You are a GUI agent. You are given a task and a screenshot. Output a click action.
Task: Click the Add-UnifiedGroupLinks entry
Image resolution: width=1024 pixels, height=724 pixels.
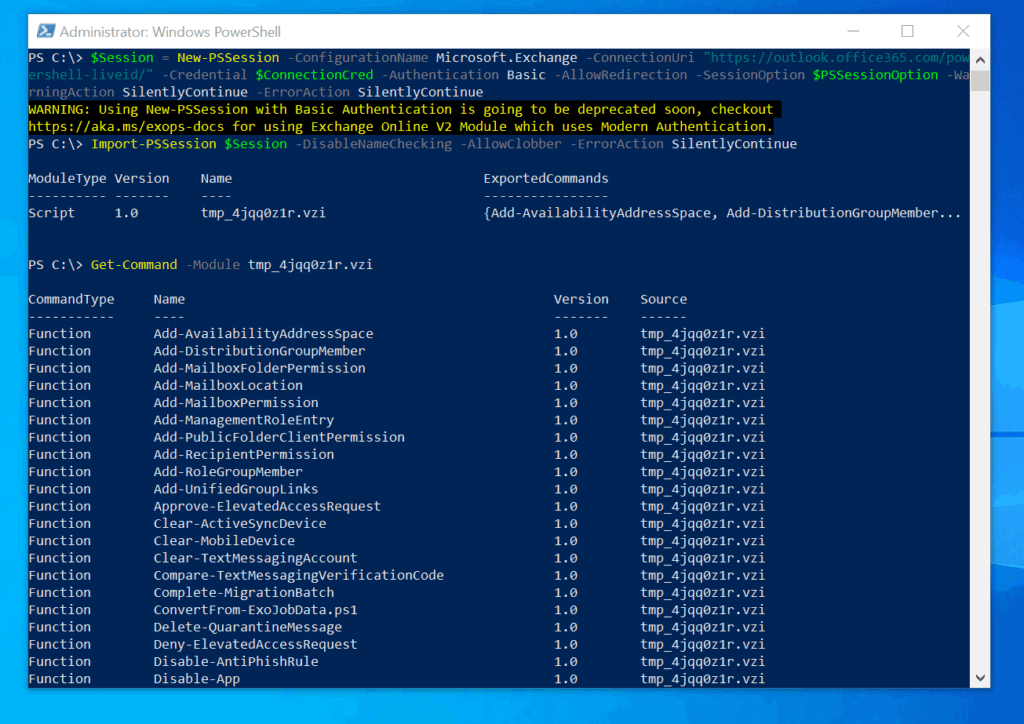236,489
